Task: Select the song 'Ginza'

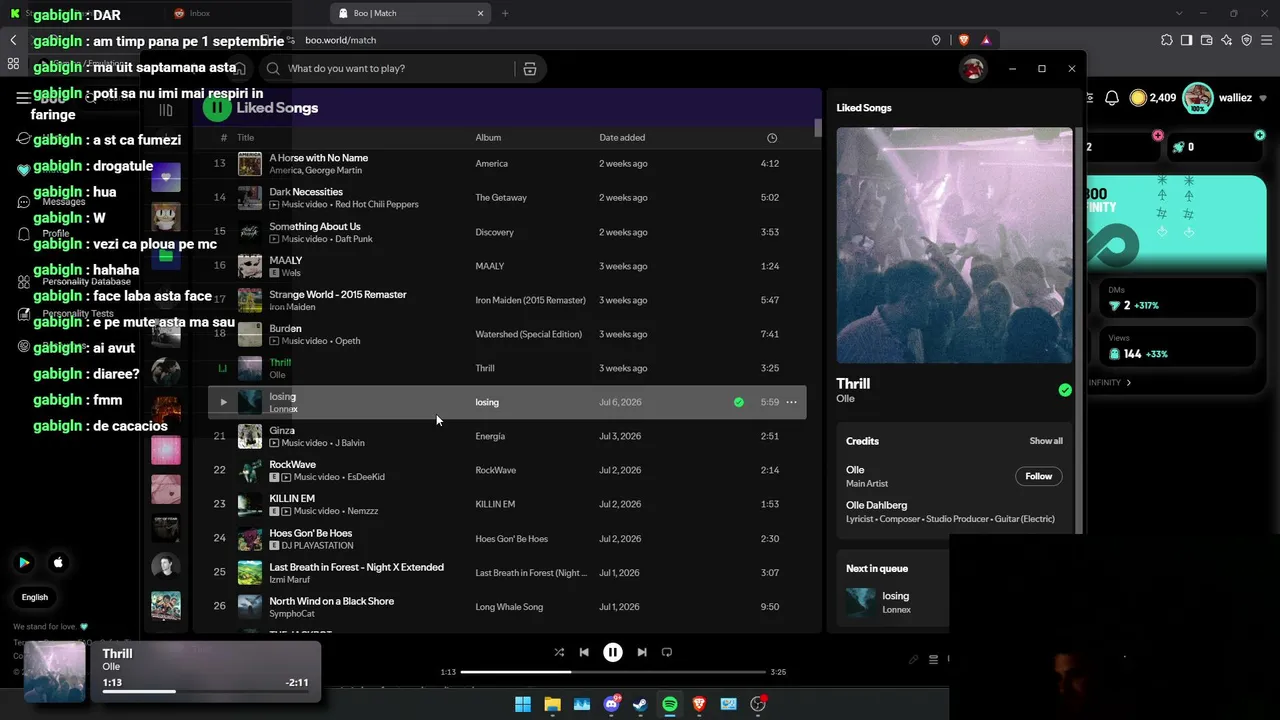Action: pos(282,431)
